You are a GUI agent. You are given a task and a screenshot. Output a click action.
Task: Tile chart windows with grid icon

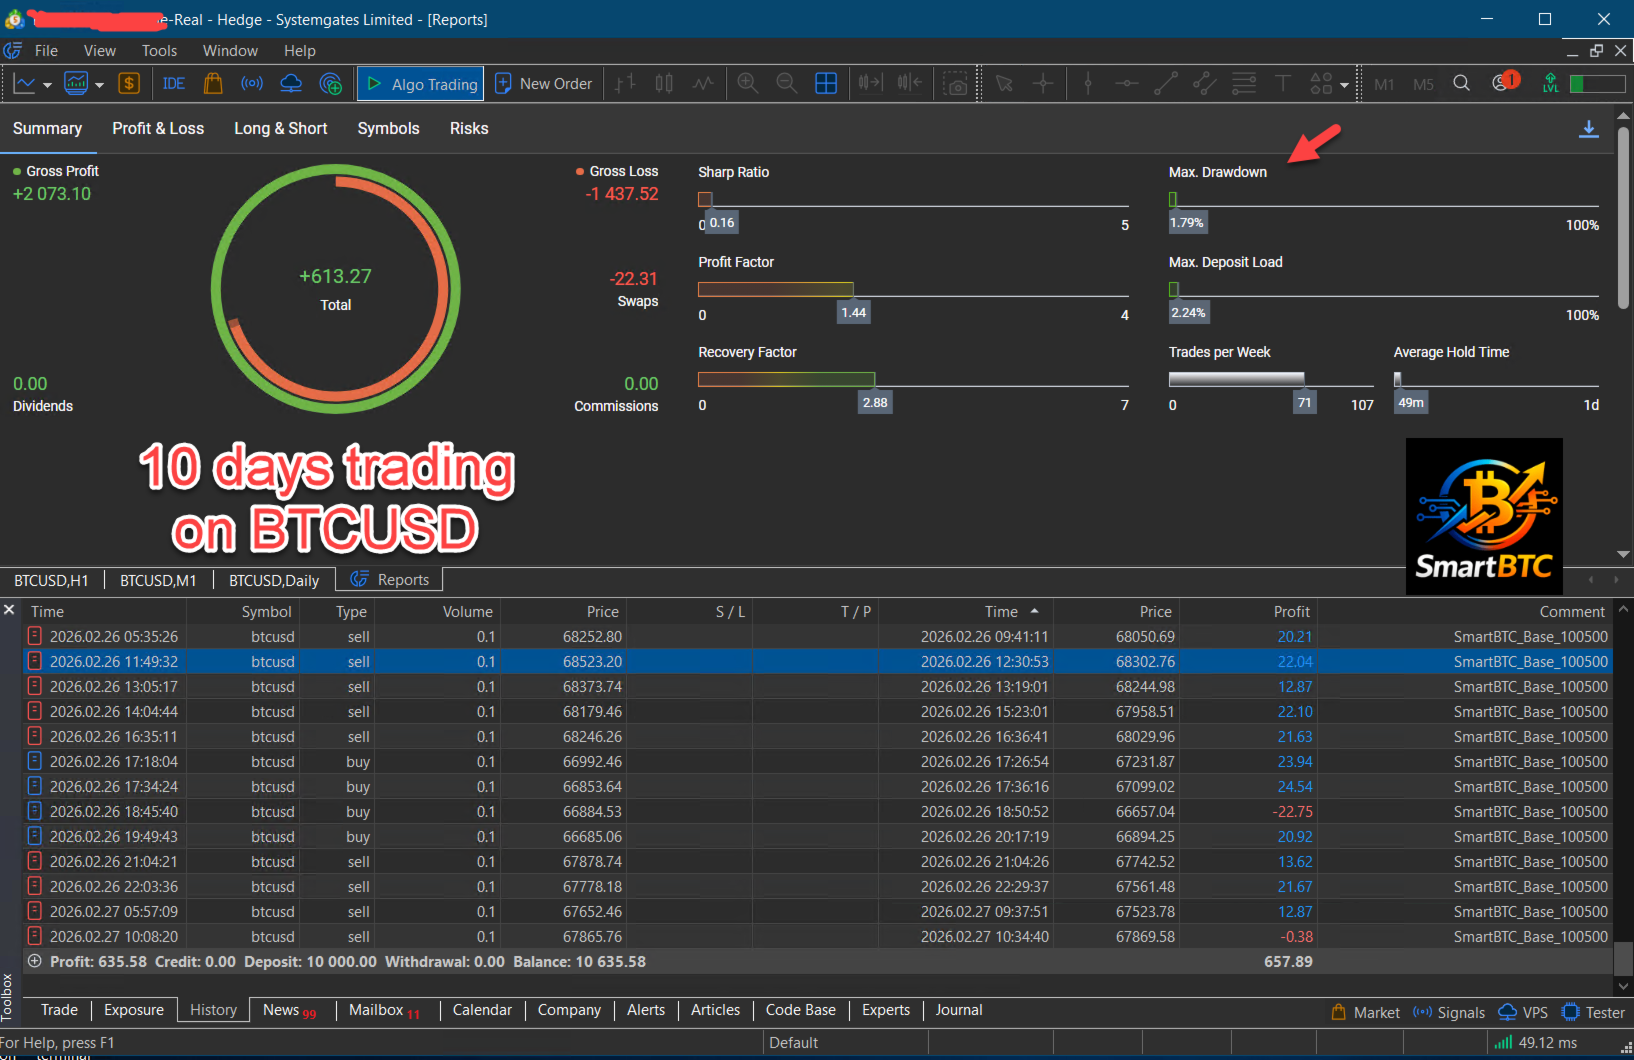826,84
